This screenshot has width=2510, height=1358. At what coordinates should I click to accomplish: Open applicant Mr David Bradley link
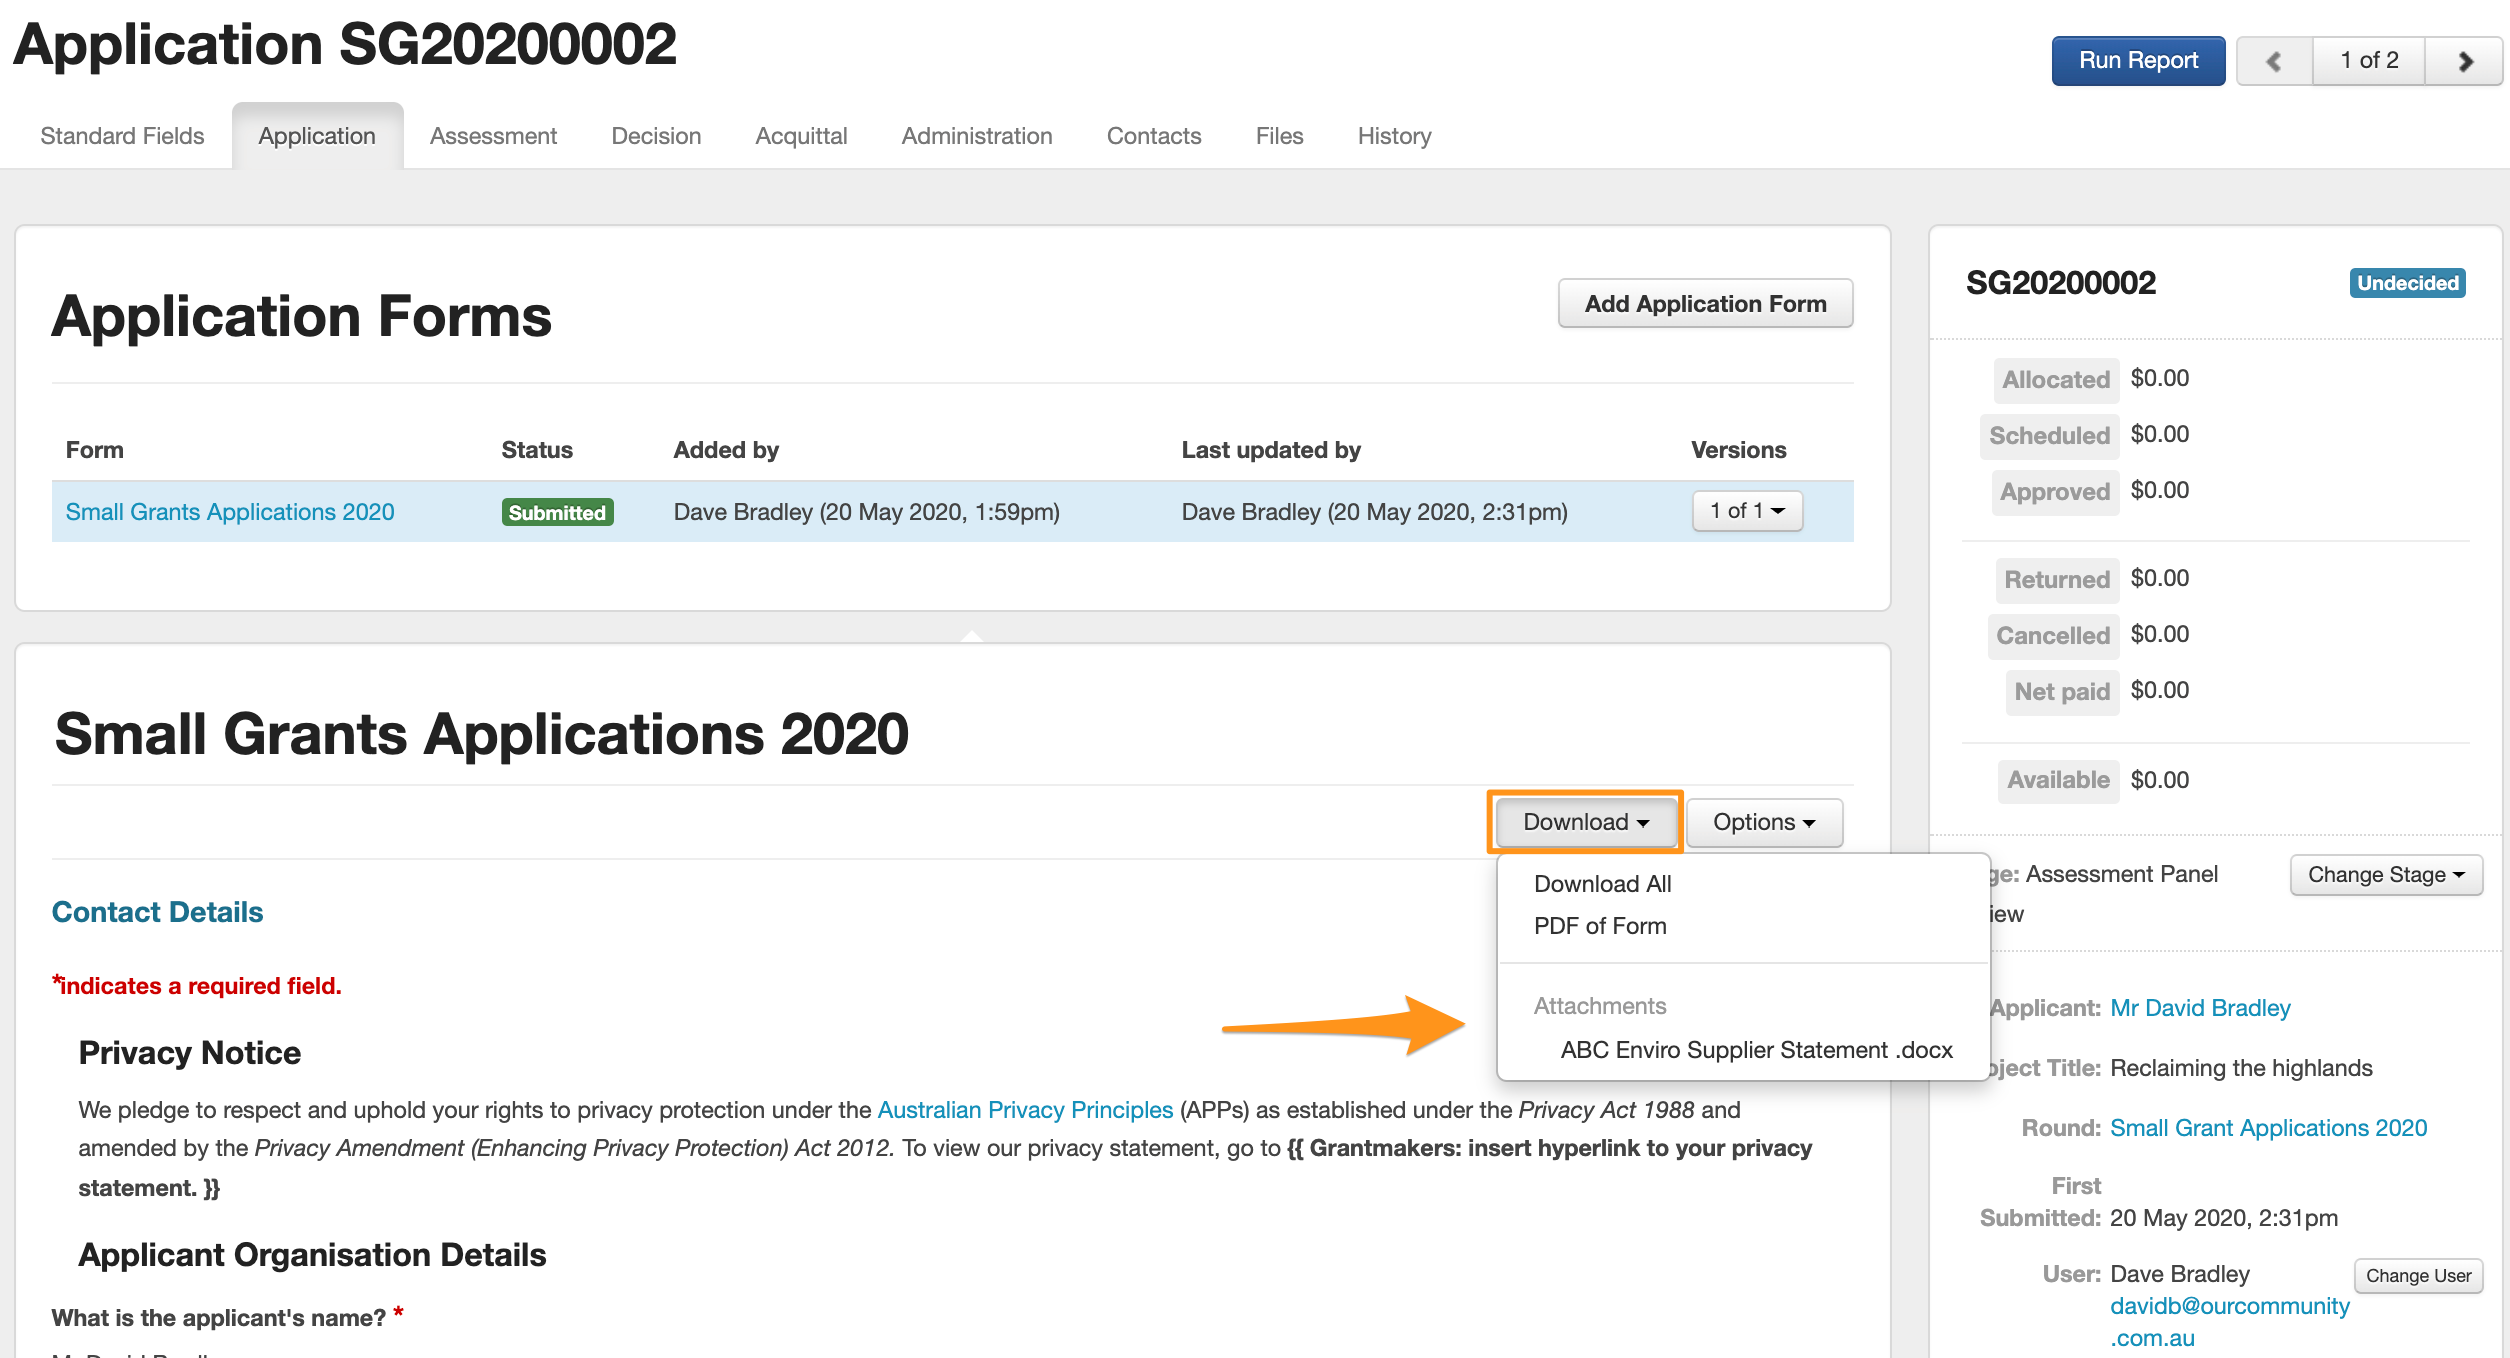[2199, 1008]
